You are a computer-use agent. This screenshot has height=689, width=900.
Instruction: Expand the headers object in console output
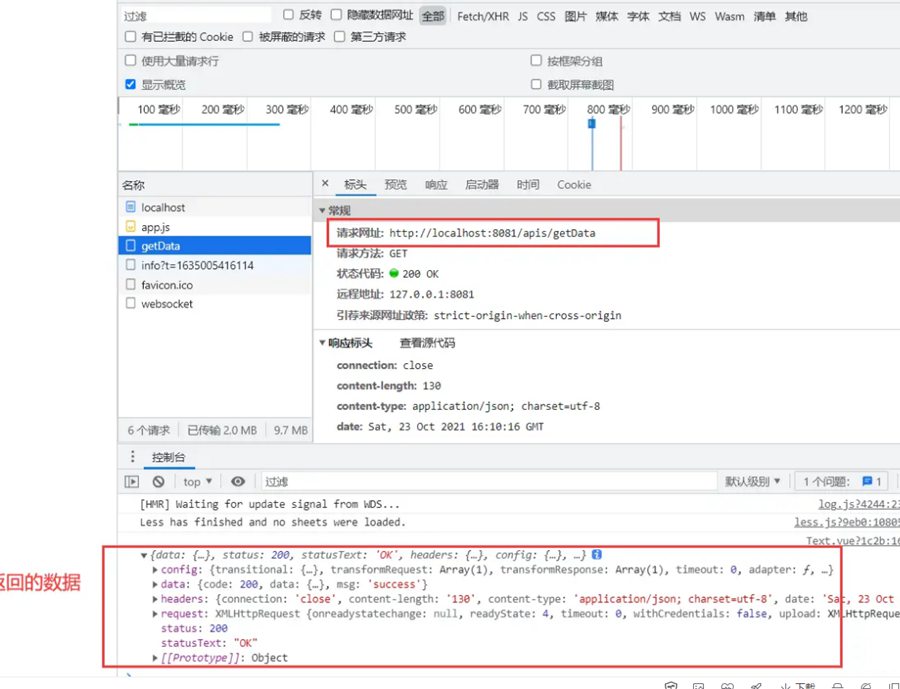[154, 599]
